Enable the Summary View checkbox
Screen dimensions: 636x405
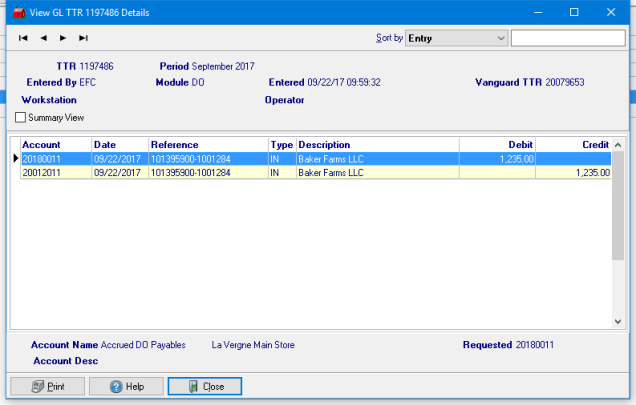coord(22,118)
